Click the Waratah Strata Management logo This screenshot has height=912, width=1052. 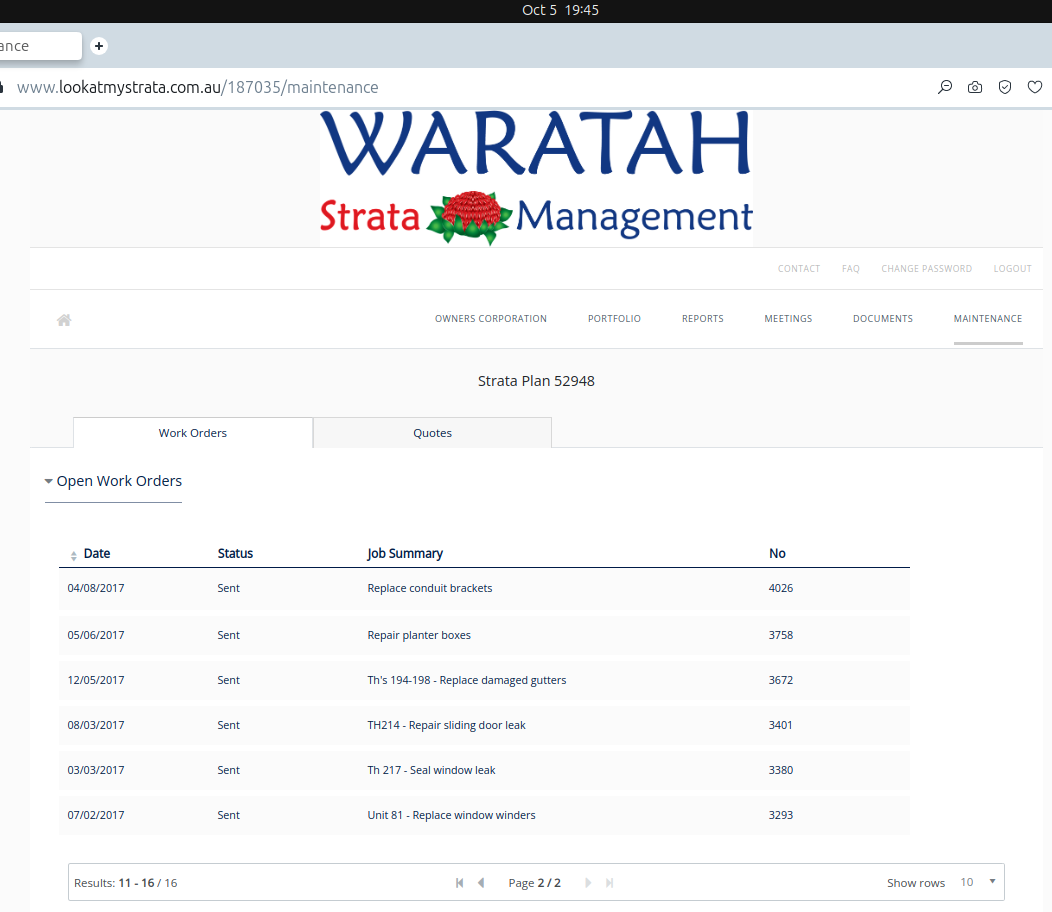(536, 178)
